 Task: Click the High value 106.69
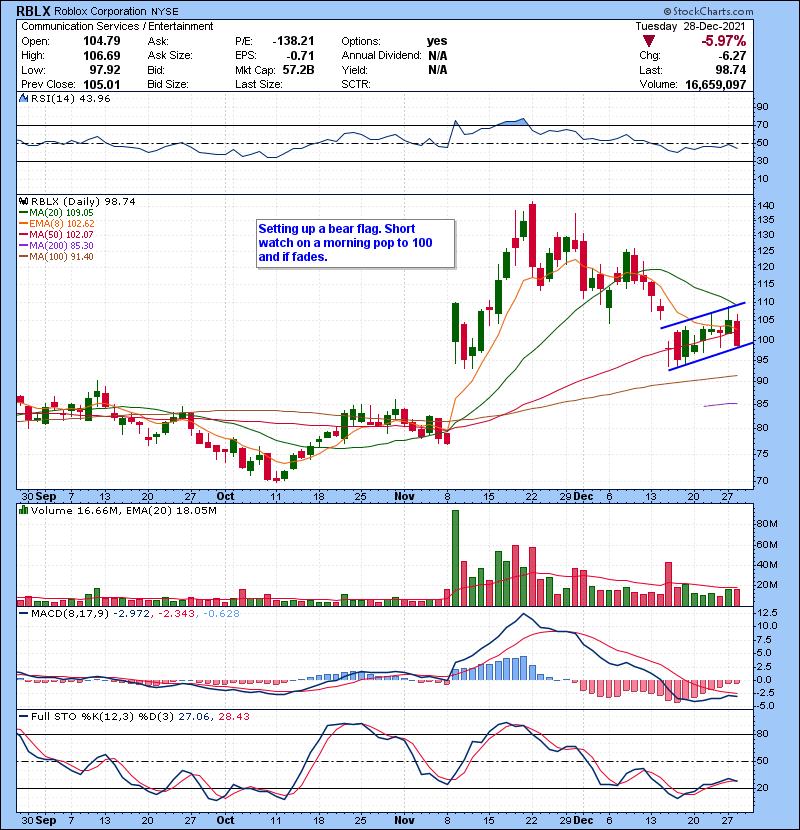pyautogui.click(x=102, y=56)
